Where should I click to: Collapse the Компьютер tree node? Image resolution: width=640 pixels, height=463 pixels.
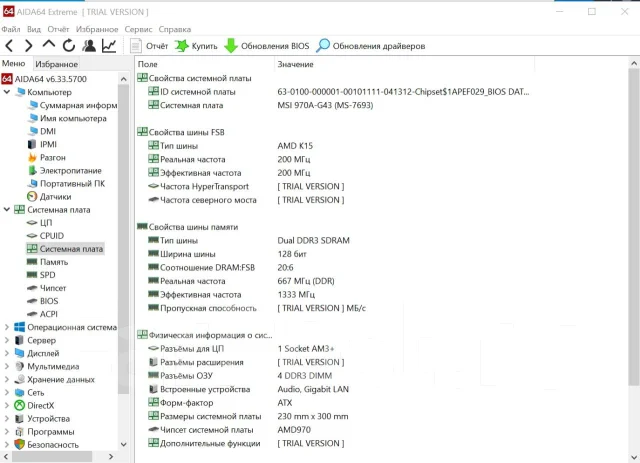point(7,92)
